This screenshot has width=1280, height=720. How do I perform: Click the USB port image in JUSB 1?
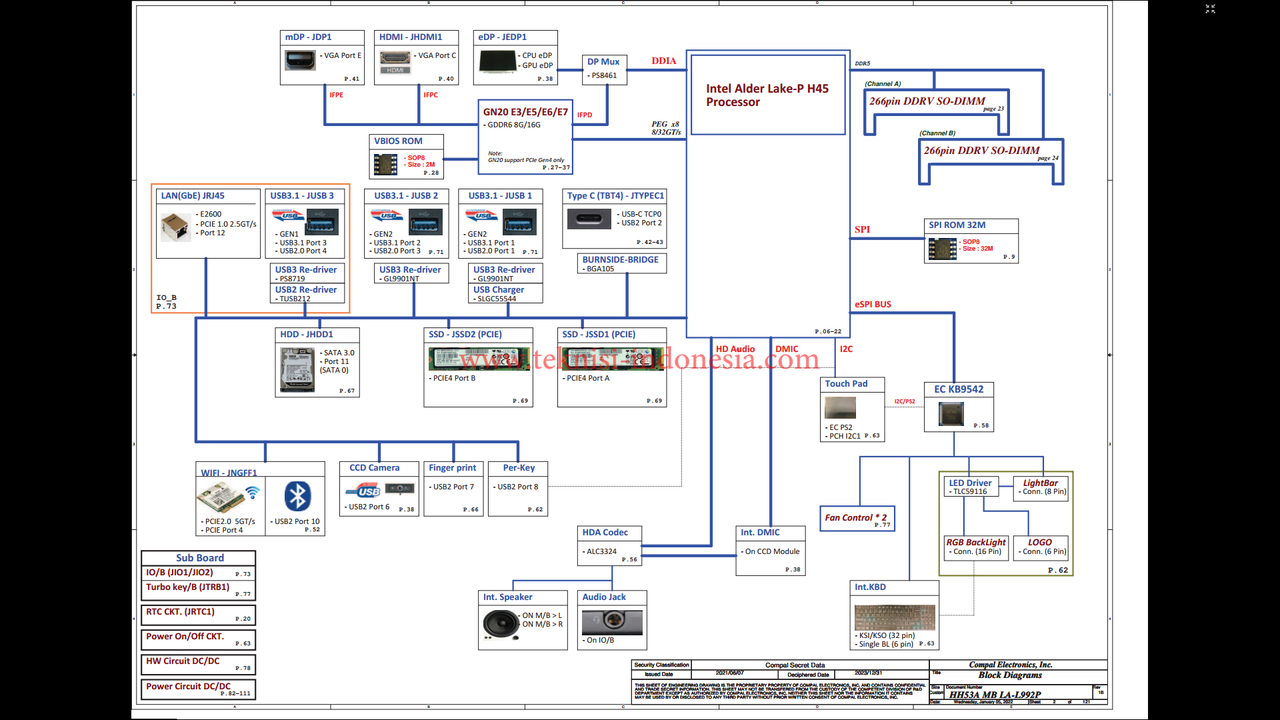pos(519,221)
